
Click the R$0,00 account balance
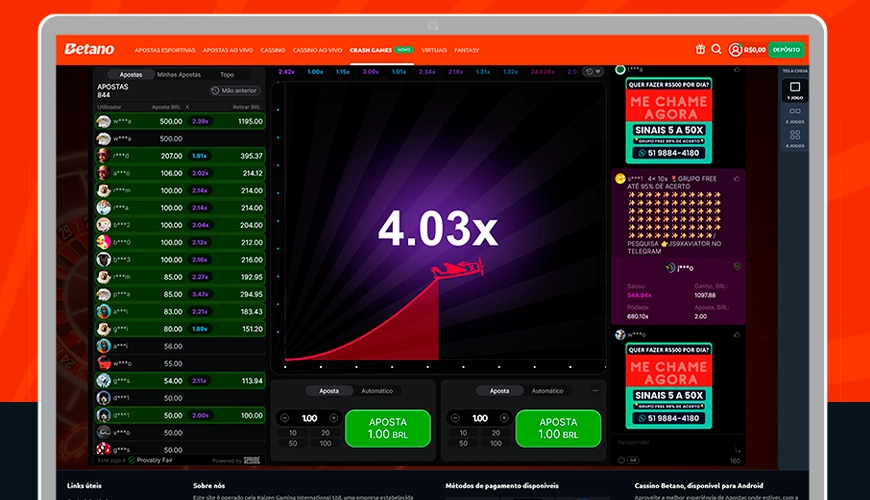(755, 50)
